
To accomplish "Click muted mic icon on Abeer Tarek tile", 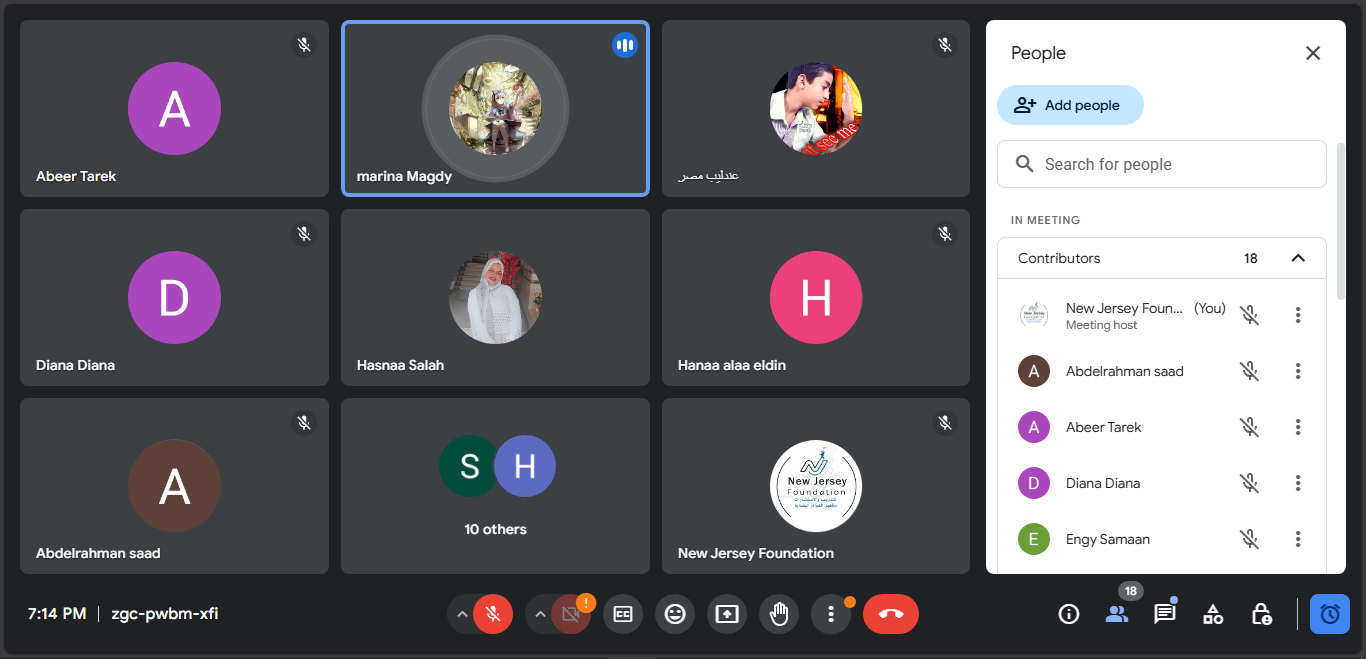I will (304, 45).
